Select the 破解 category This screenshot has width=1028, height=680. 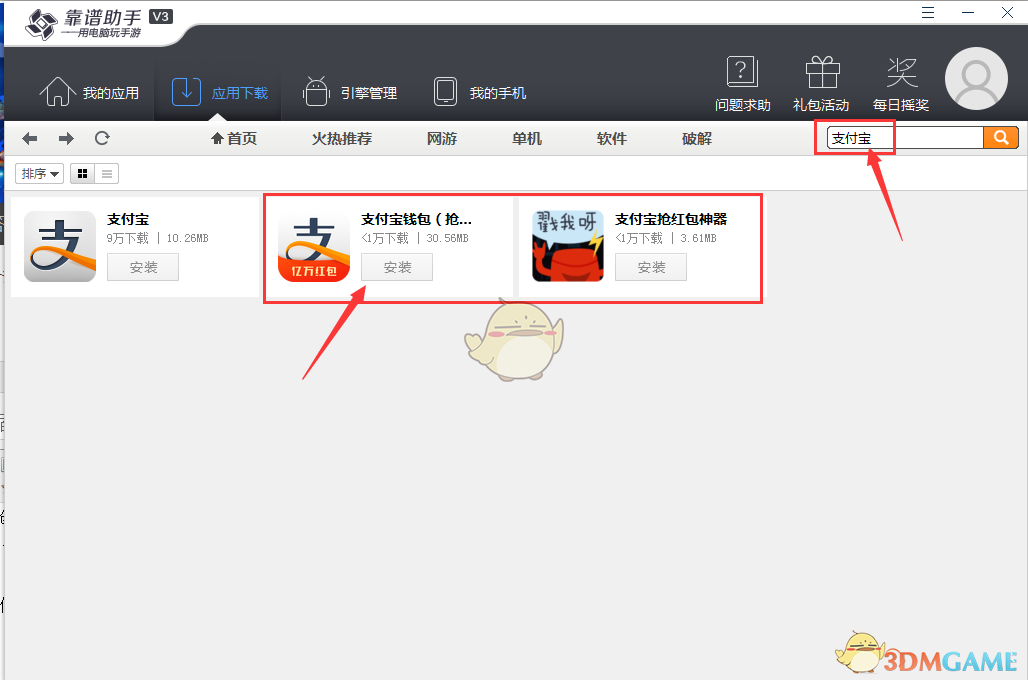pyautogui.click(x=697, y=138)
